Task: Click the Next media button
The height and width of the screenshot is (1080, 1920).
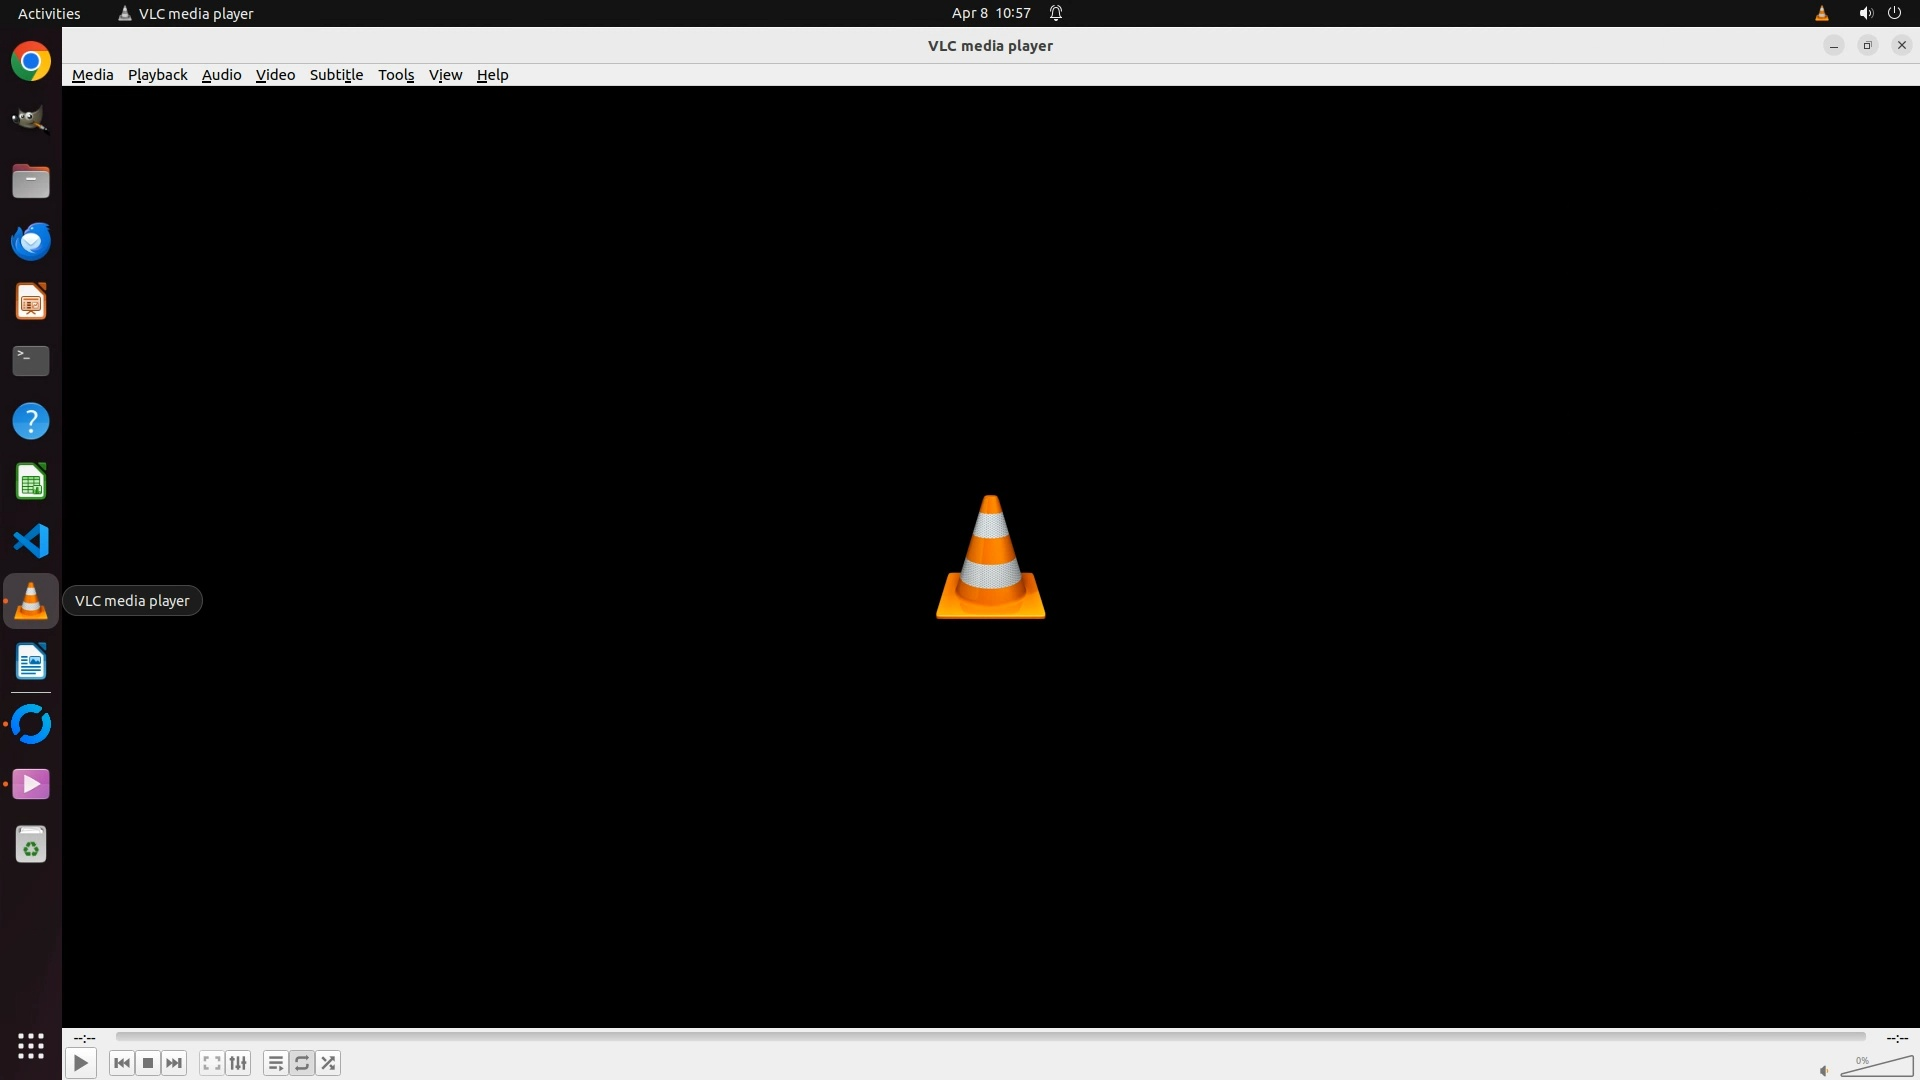Action: click(174, 1063)
